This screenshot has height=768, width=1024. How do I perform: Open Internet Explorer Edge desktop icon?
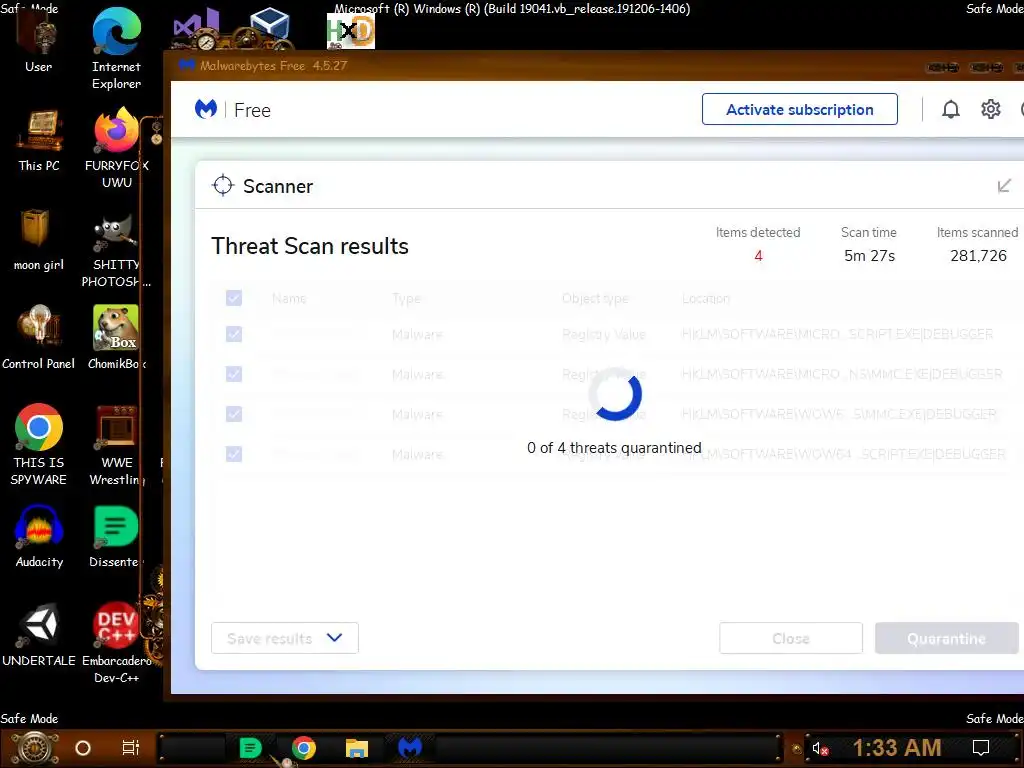(x=116, y=50)
